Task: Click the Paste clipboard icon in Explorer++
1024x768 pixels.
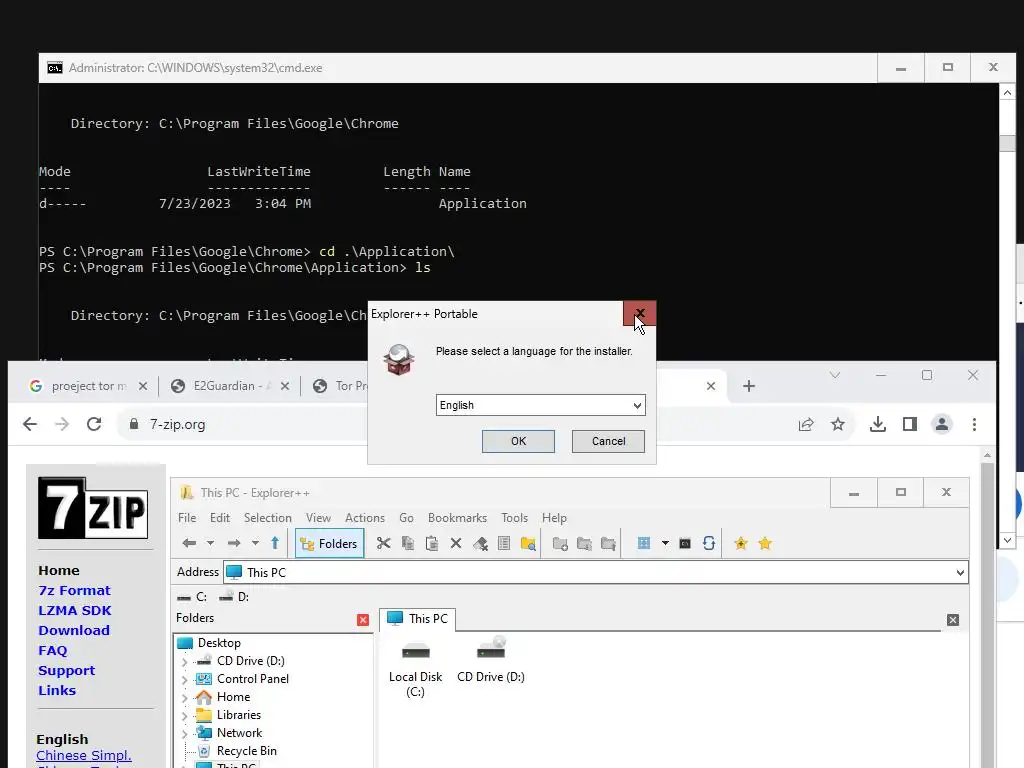Action: tap(432, 543)
